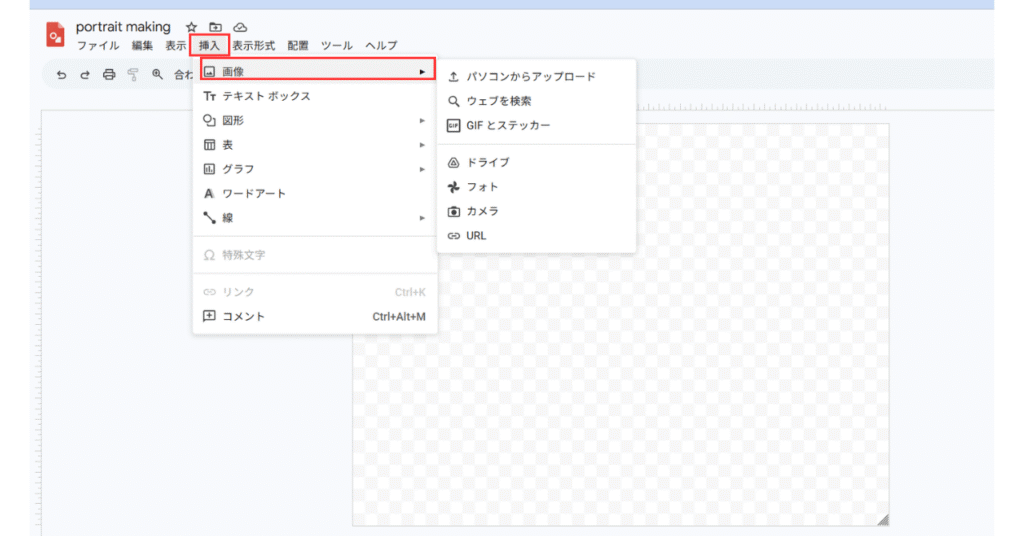Choose GIF とステッカー option
This screenshot has height=536, width=1024.
coord(536,125)
